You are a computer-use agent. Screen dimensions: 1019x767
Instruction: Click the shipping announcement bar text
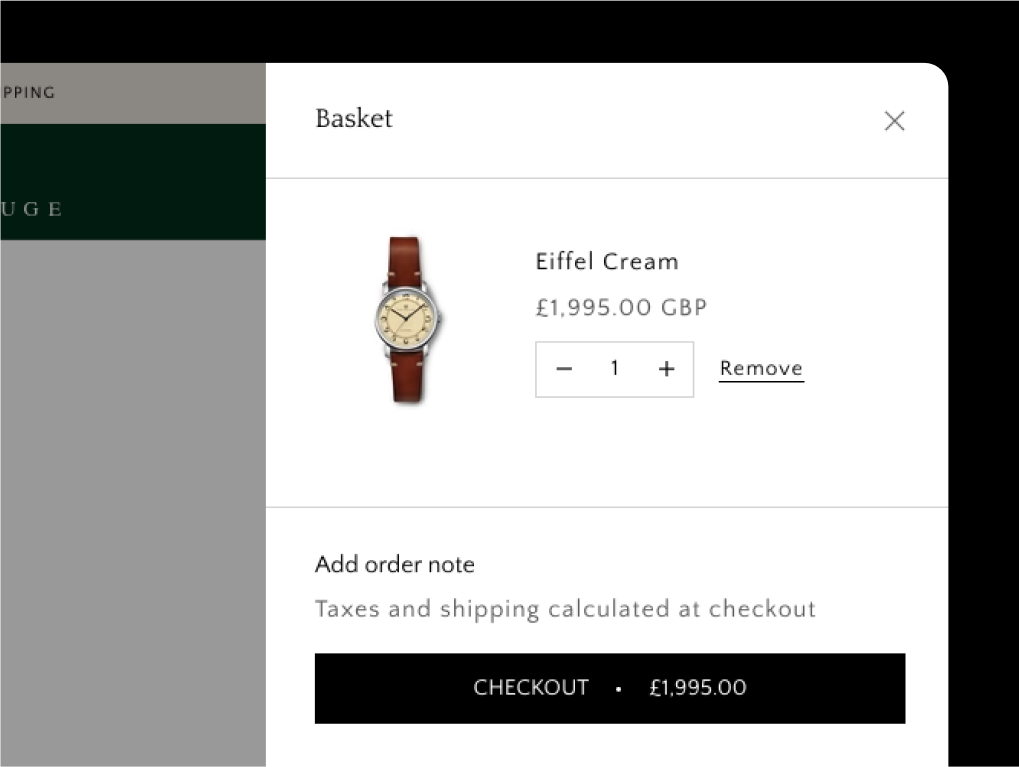28,93
